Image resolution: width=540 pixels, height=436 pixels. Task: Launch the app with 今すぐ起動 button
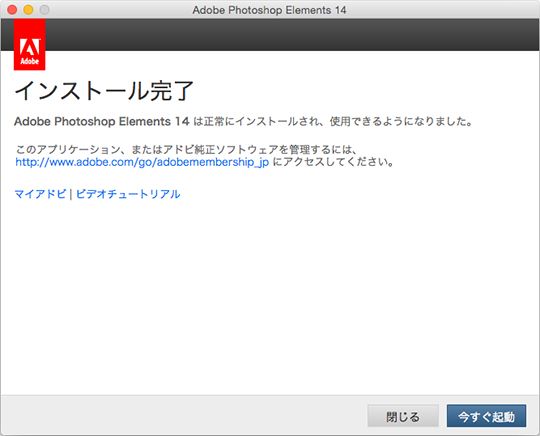pyautogui.click(x=486, y=416)
